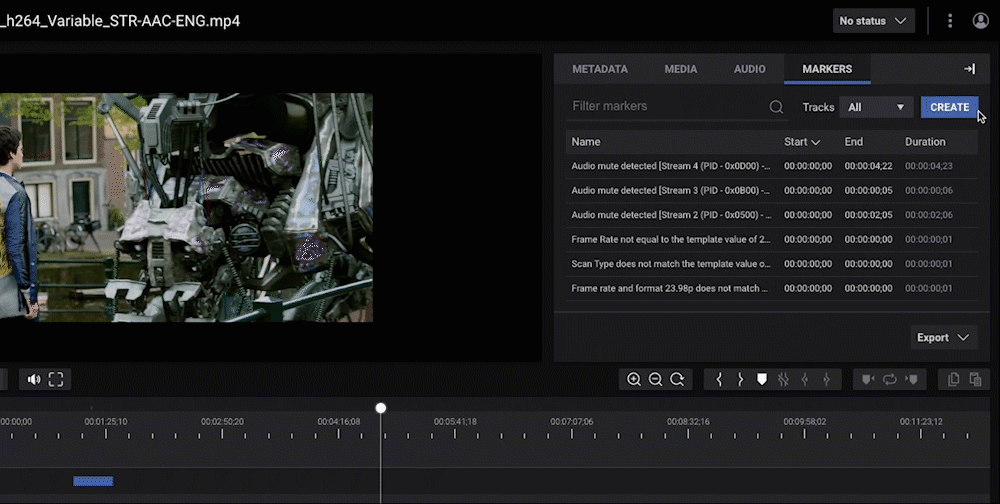Seek to 00:01:25;10 on the ruler
1000x504 pixels.
pos(105,422)
